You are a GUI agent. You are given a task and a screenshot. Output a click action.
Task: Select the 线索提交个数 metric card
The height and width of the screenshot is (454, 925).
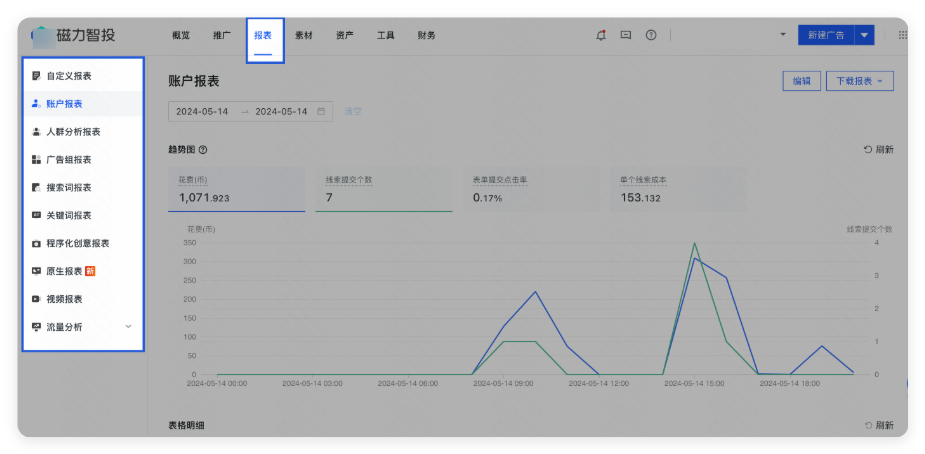pyautogui.click(x=384, y=189)
